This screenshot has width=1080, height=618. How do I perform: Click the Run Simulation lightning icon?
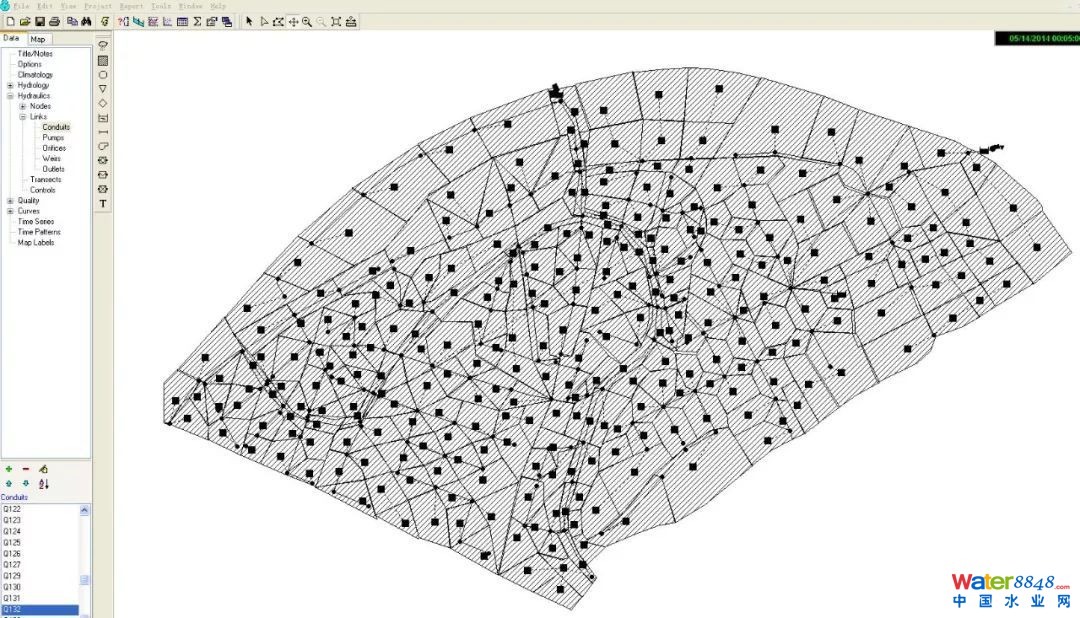click(105, 21)
